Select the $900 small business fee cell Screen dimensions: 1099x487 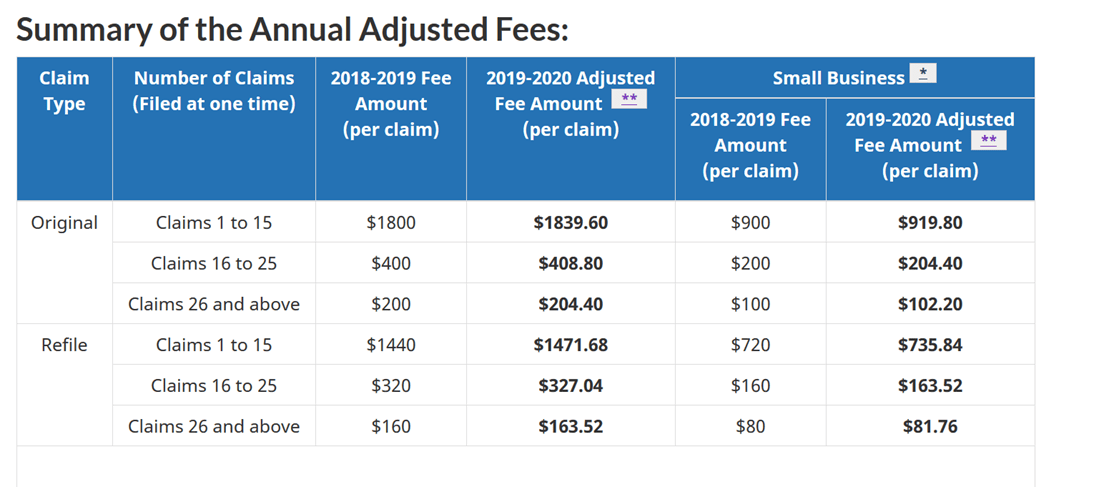750,223
